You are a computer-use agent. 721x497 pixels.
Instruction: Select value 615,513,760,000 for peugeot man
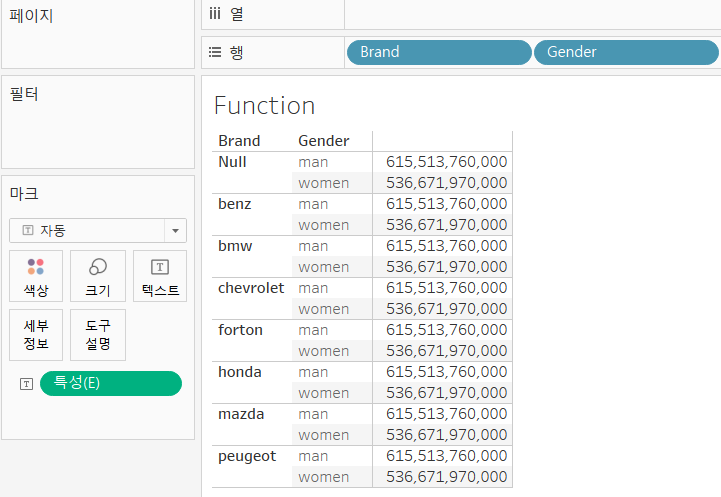pos(446,456)
